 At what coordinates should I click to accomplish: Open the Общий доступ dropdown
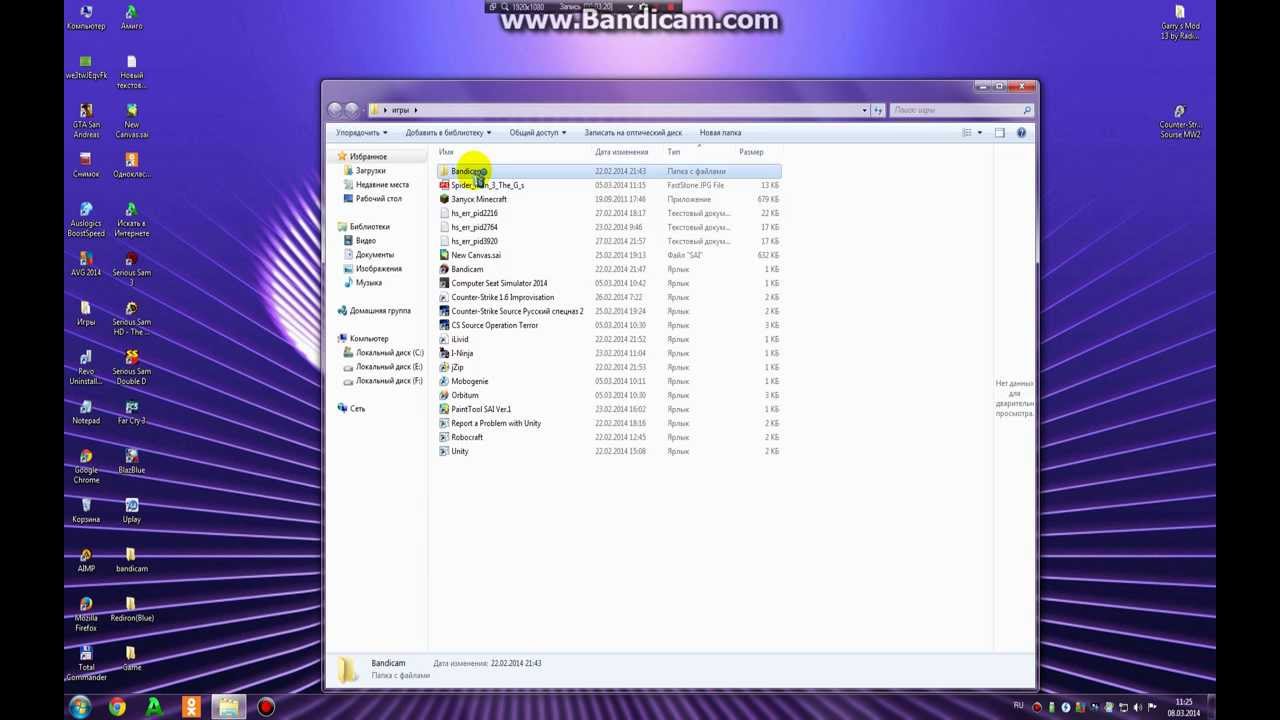538,132
